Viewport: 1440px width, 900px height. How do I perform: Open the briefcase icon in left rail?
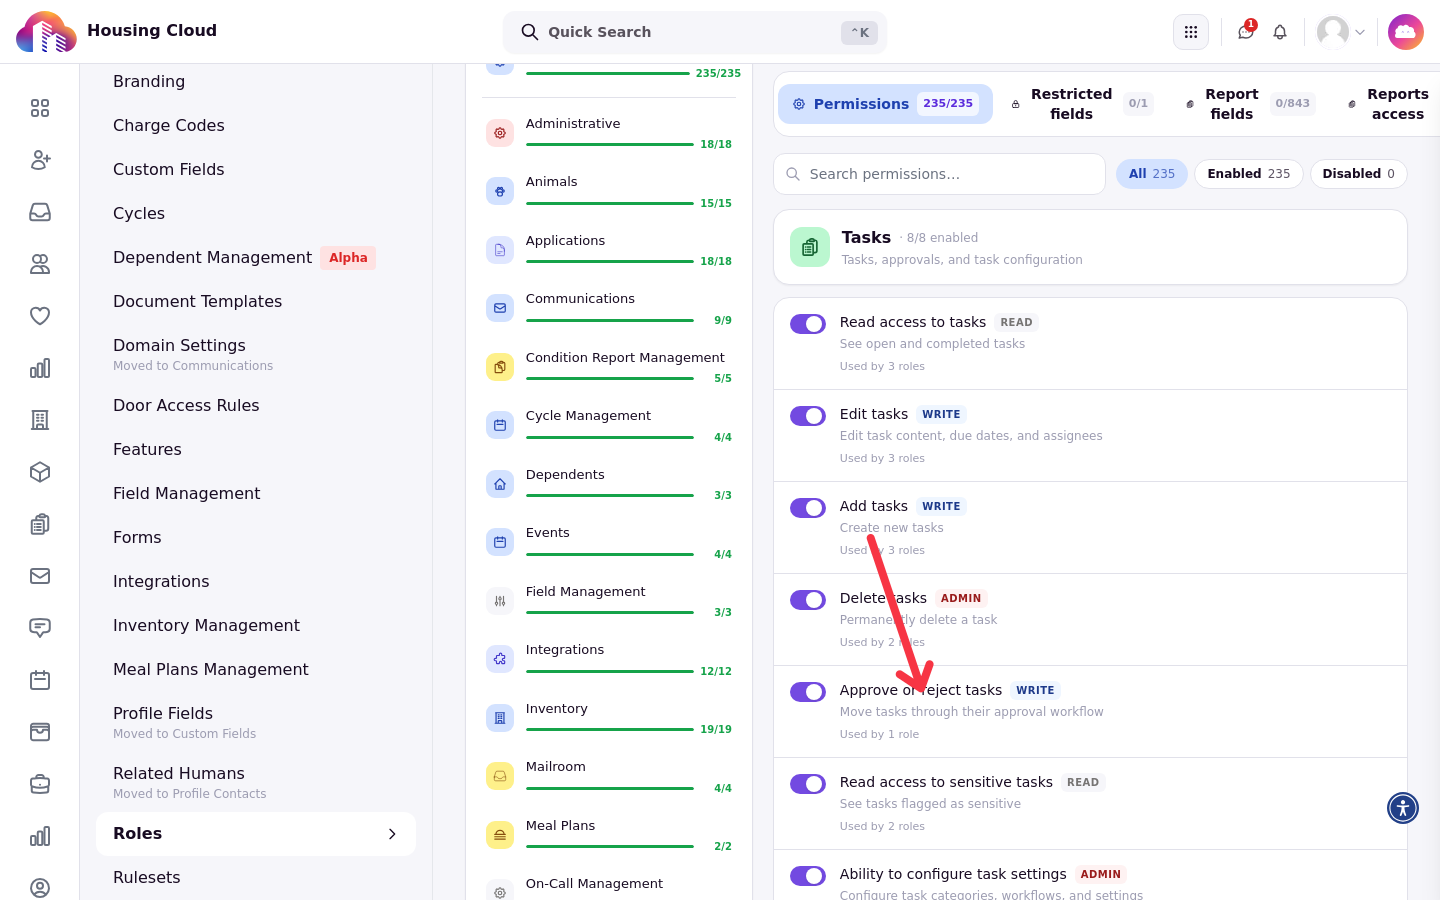point(40,784)
